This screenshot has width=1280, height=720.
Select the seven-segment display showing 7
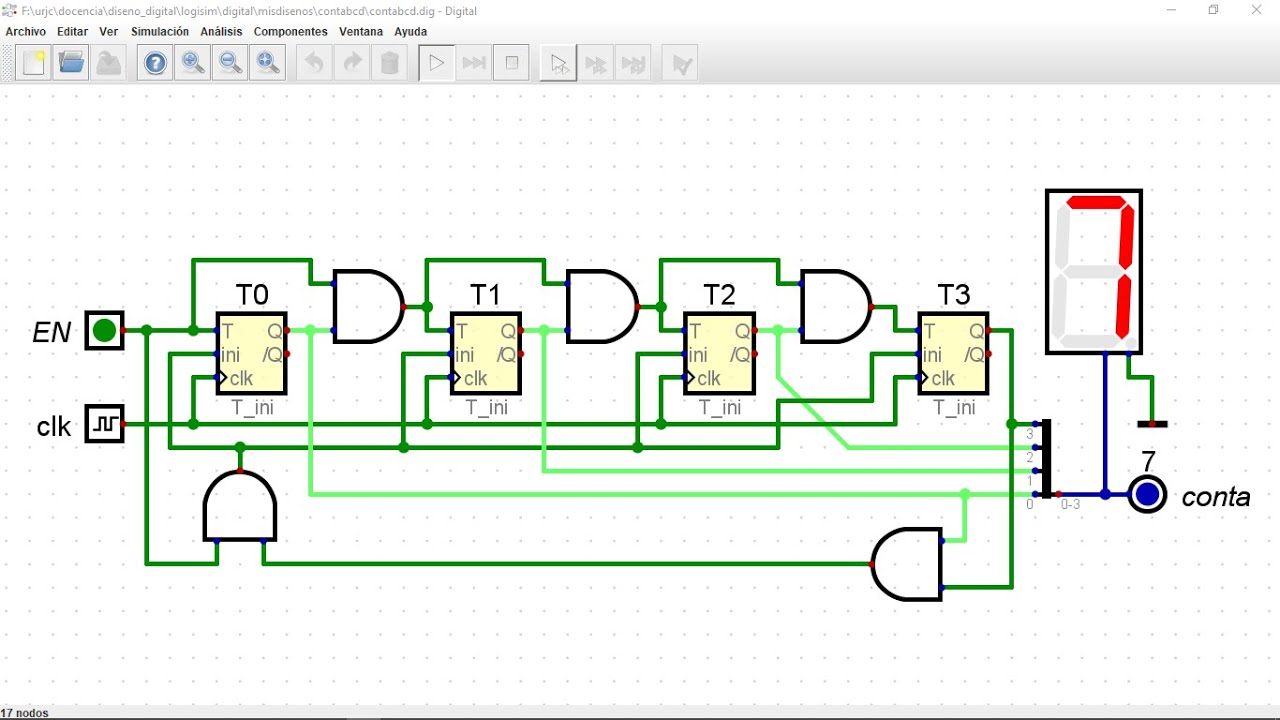point(1094,272)
